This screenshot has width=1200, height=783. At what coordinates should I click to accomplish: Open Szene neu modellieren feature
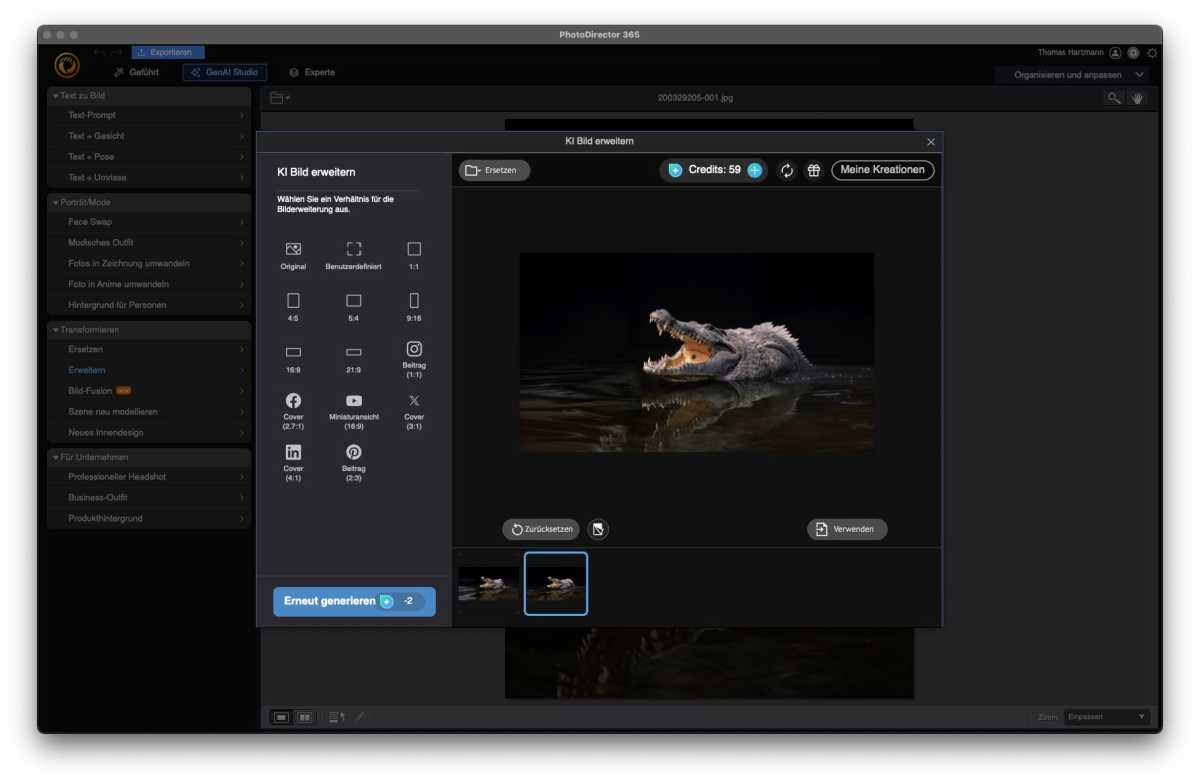pos(149,412)
